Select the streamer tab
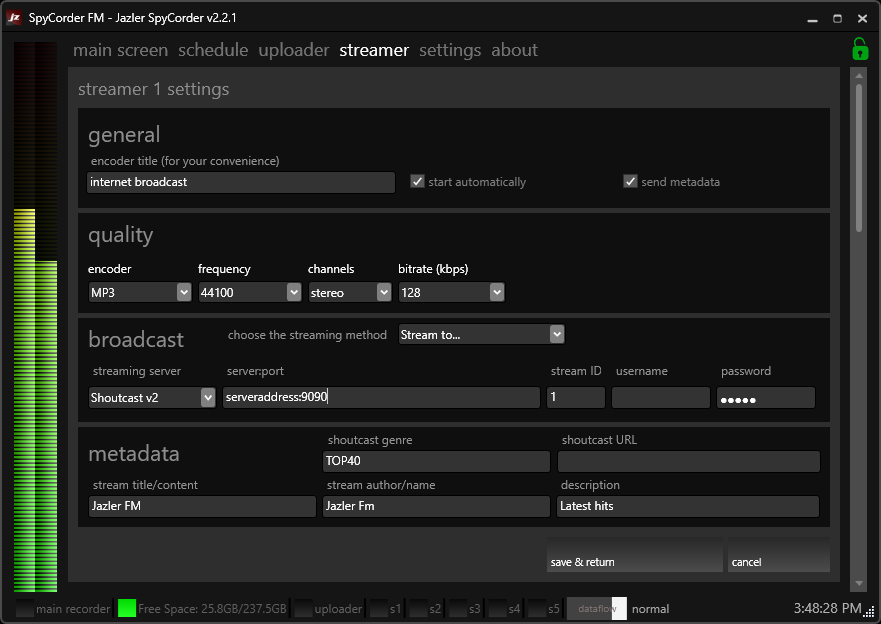 [x=374, y=50]
